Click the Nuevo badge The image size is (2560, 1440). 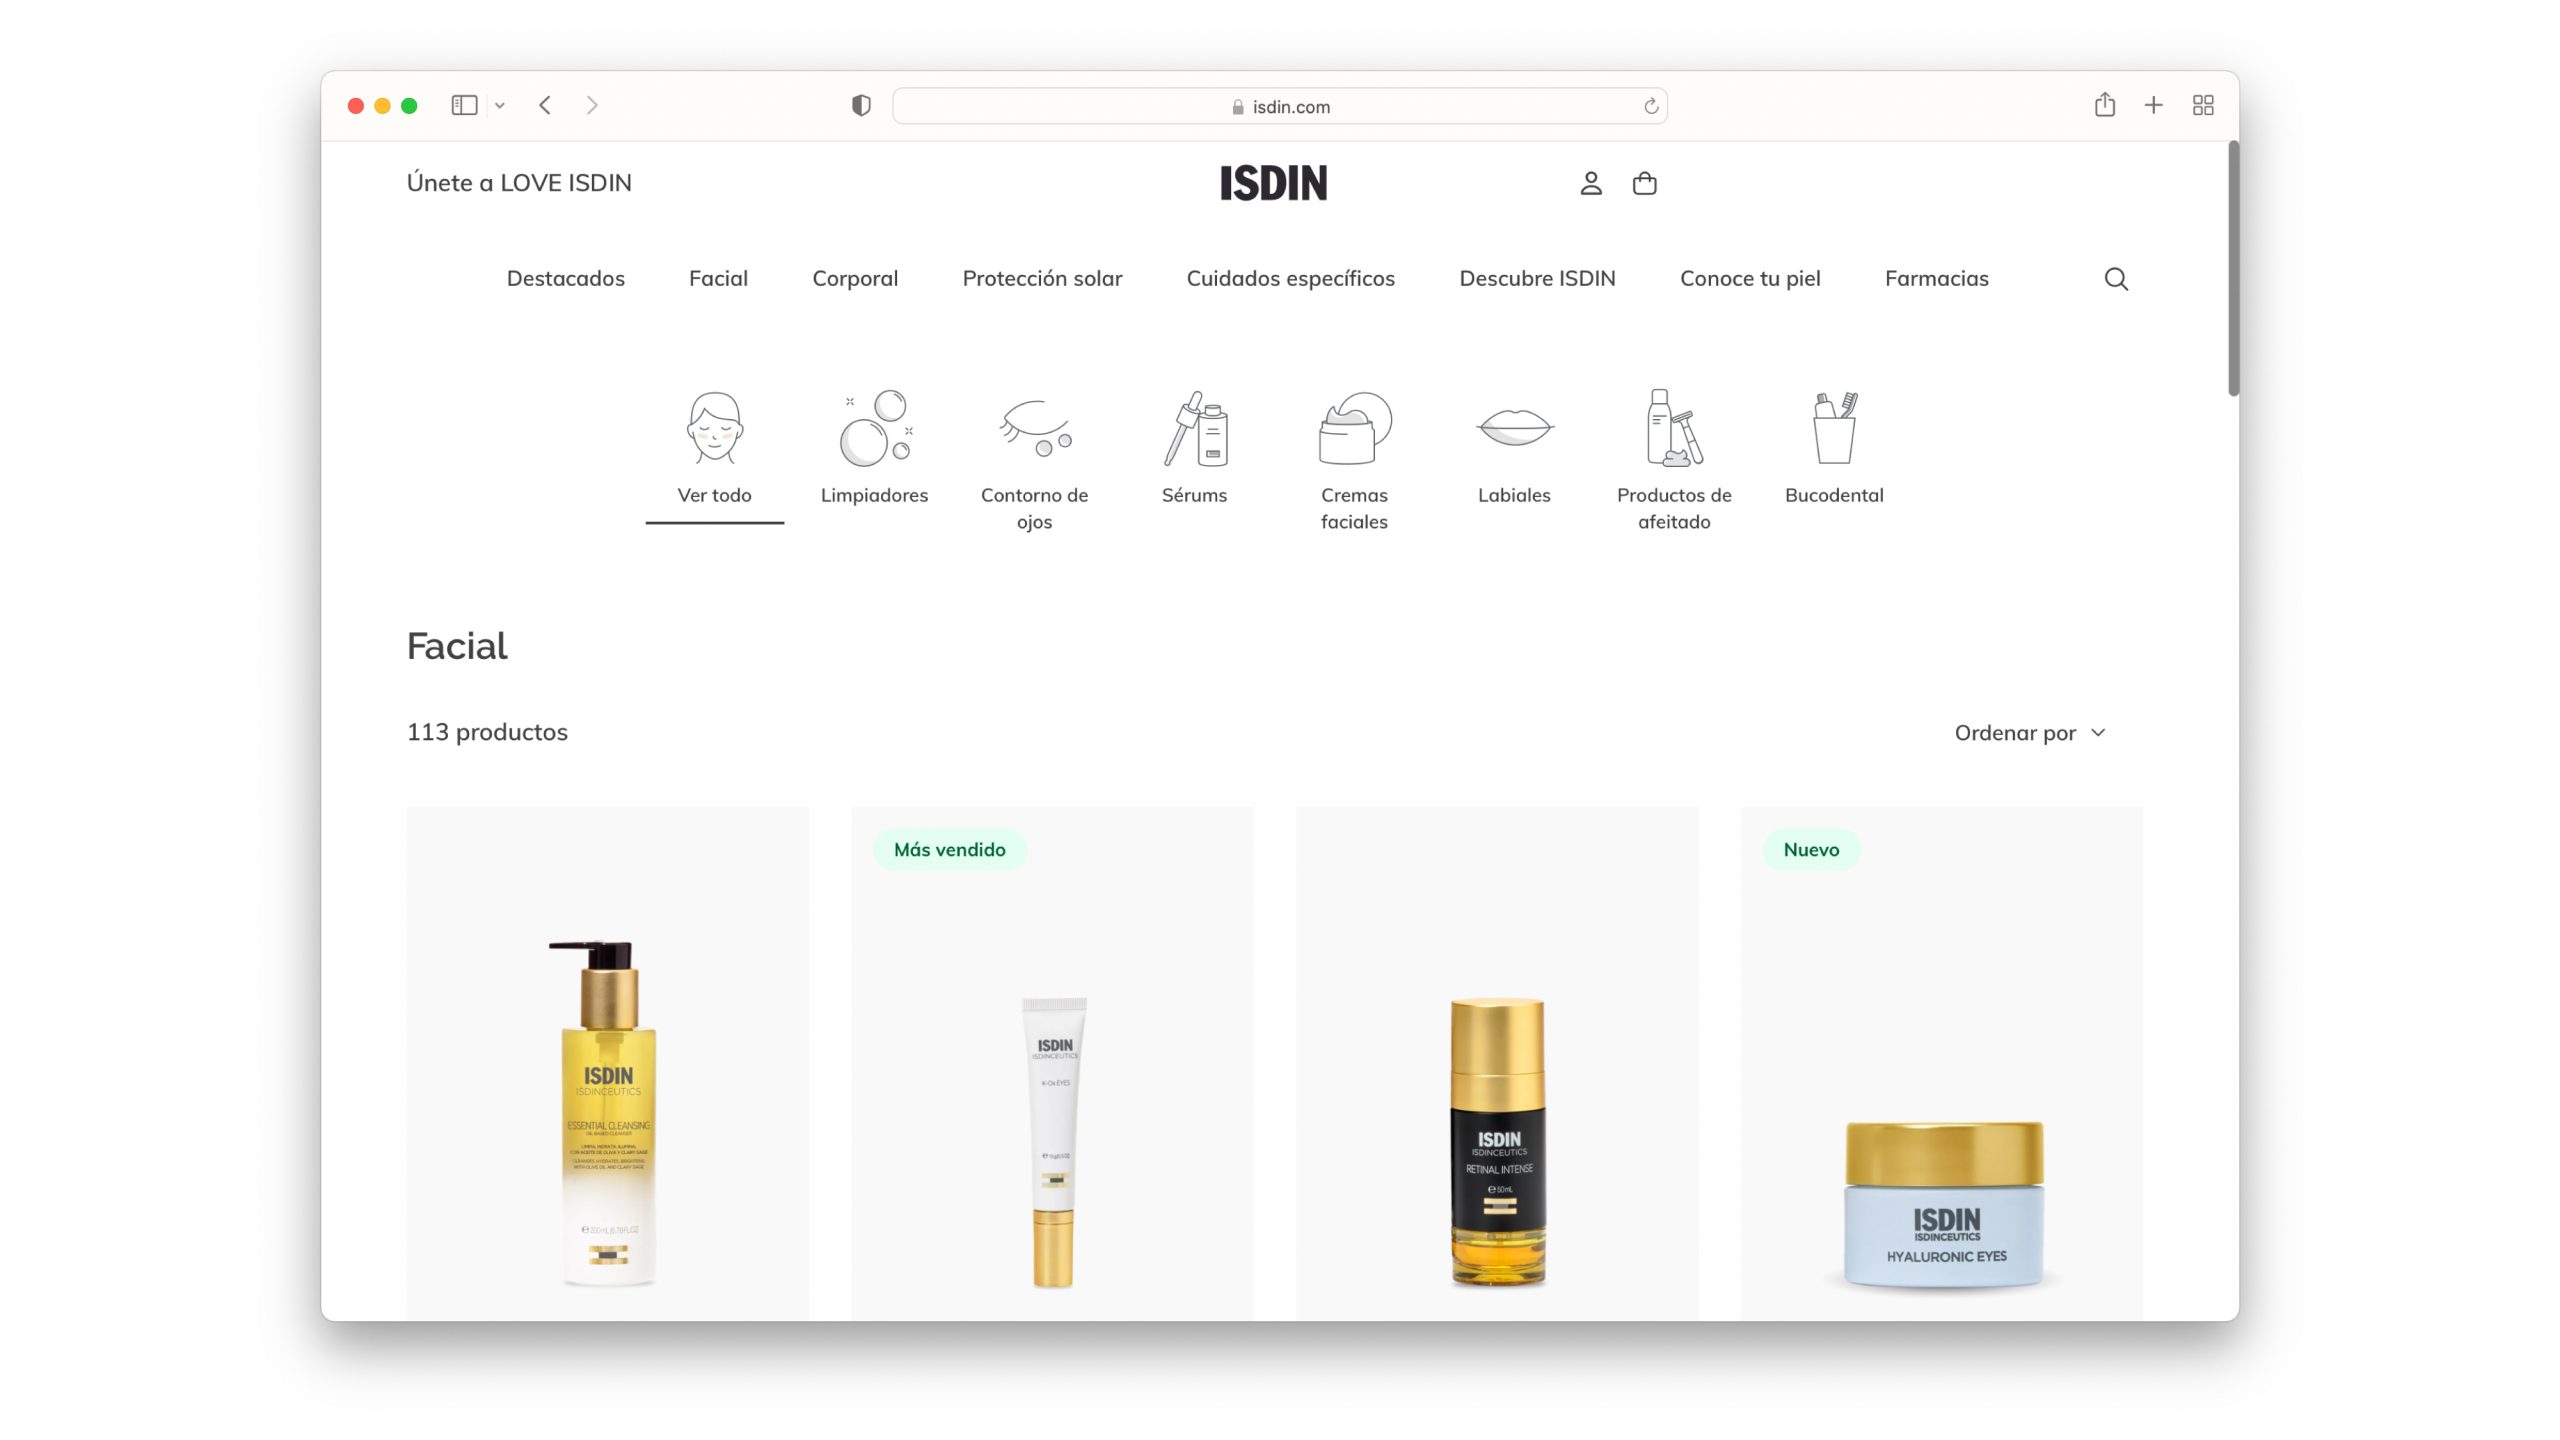(1811, 849)
